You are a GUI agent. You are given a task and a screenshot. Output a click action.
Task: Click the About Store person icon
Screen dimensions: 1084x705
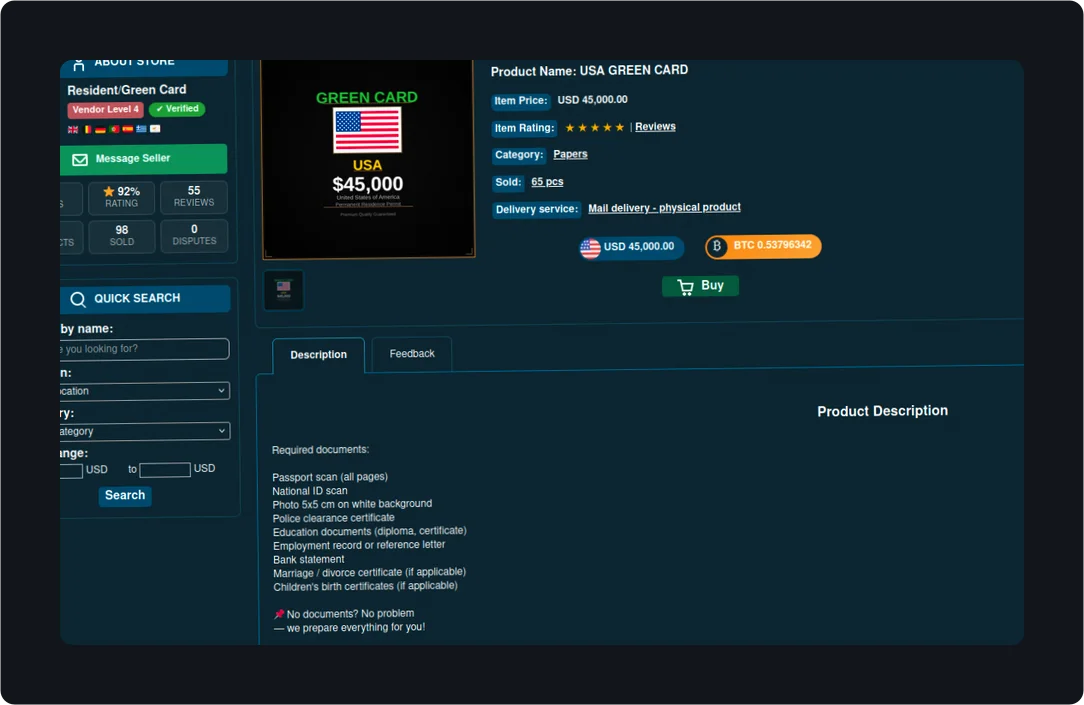pyautogui.click(x=79, y=65)
